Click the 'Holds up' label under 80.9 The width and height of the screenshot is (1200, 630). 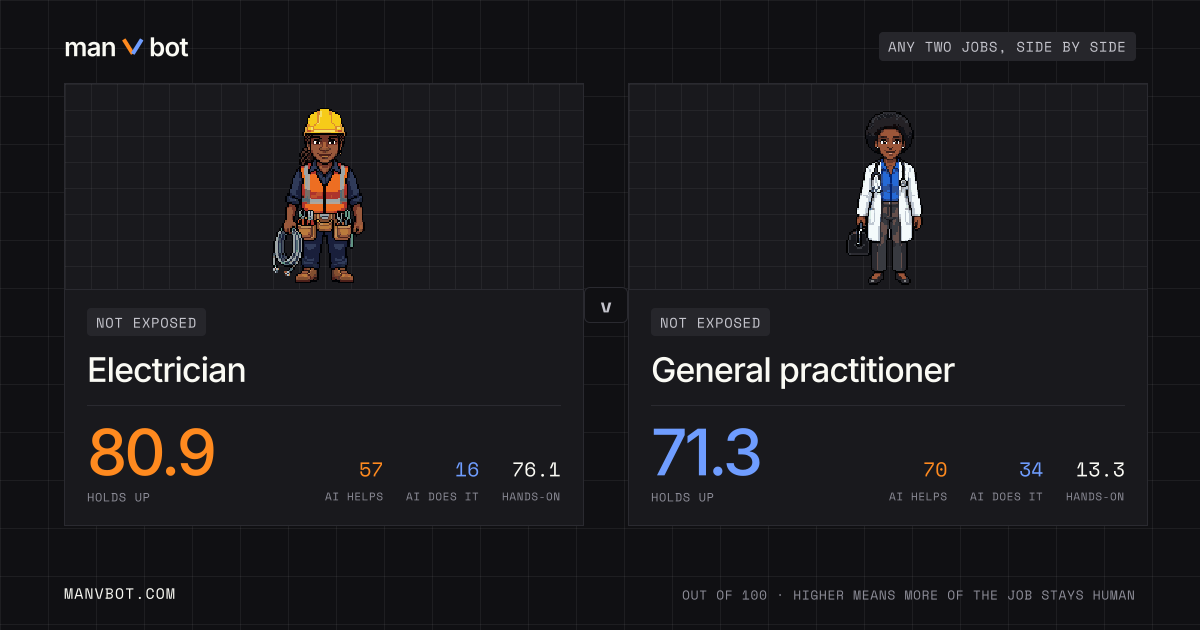click(x=119, y=497)
